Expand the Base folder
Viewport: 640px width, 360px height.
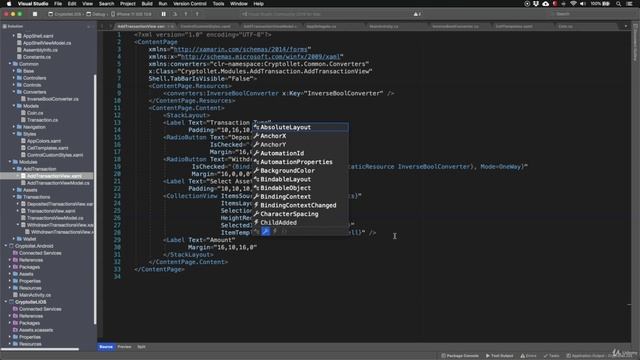14,71
